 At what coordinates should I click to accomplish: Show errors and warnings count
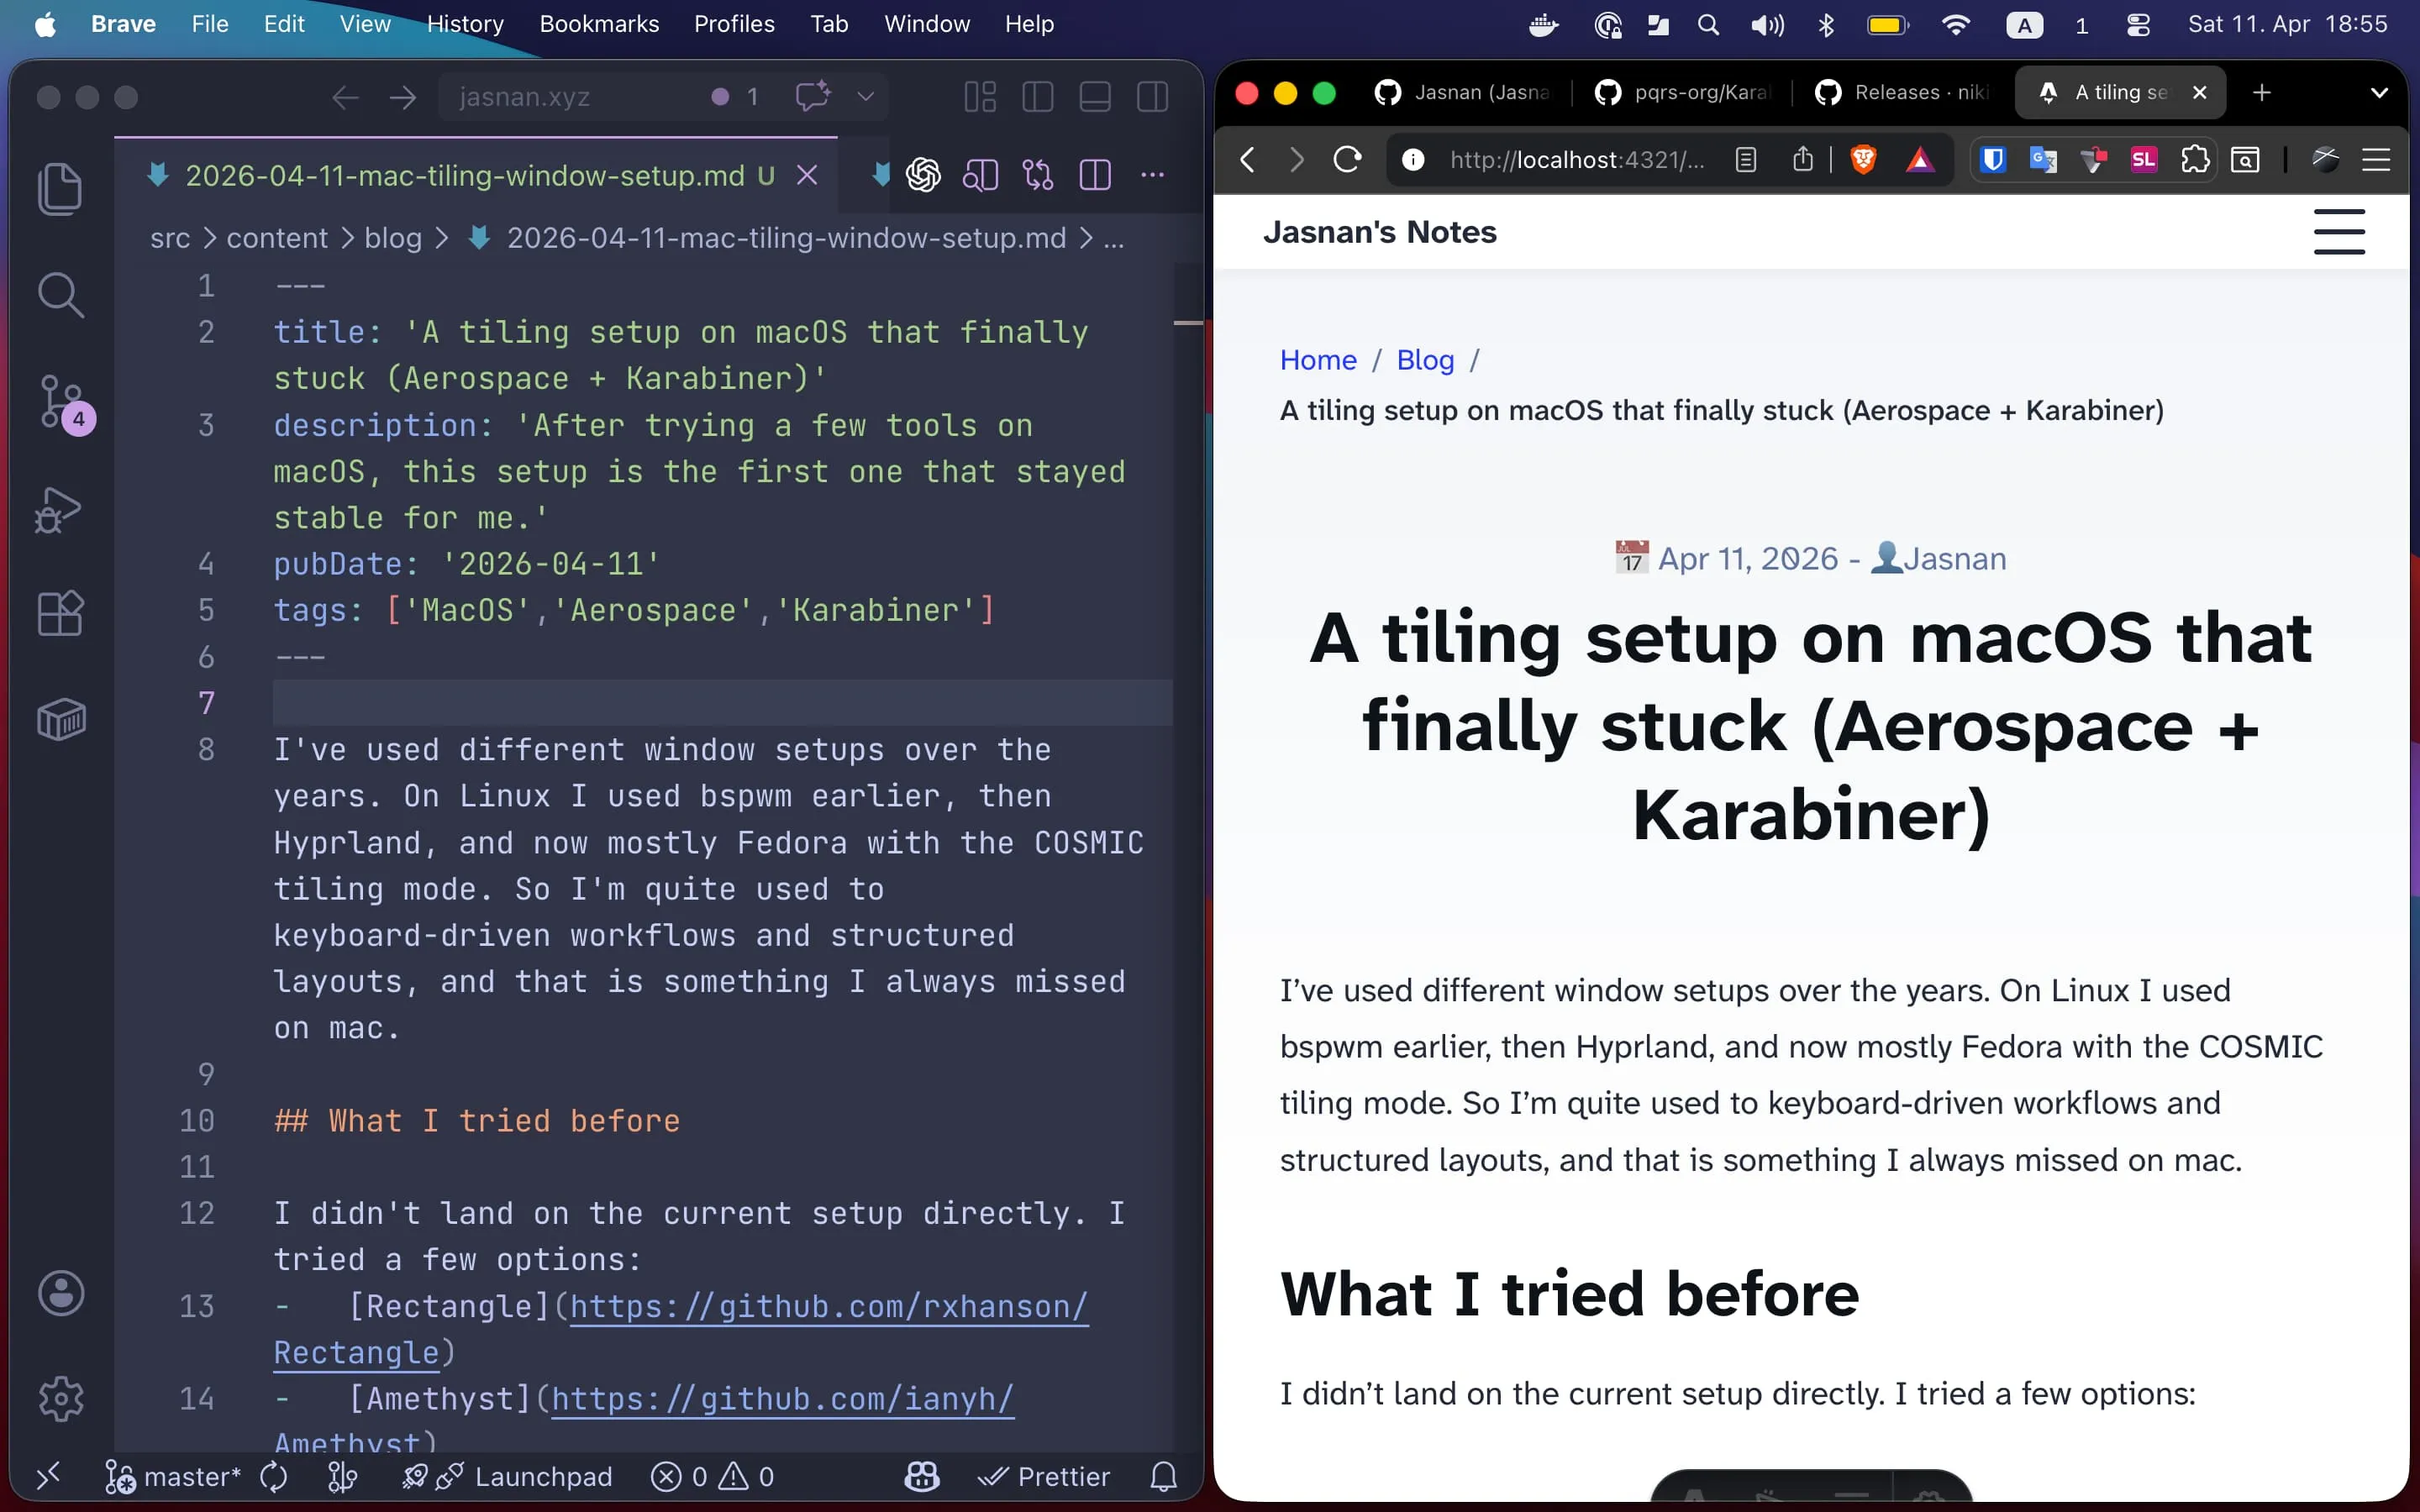coord(712,1477)
